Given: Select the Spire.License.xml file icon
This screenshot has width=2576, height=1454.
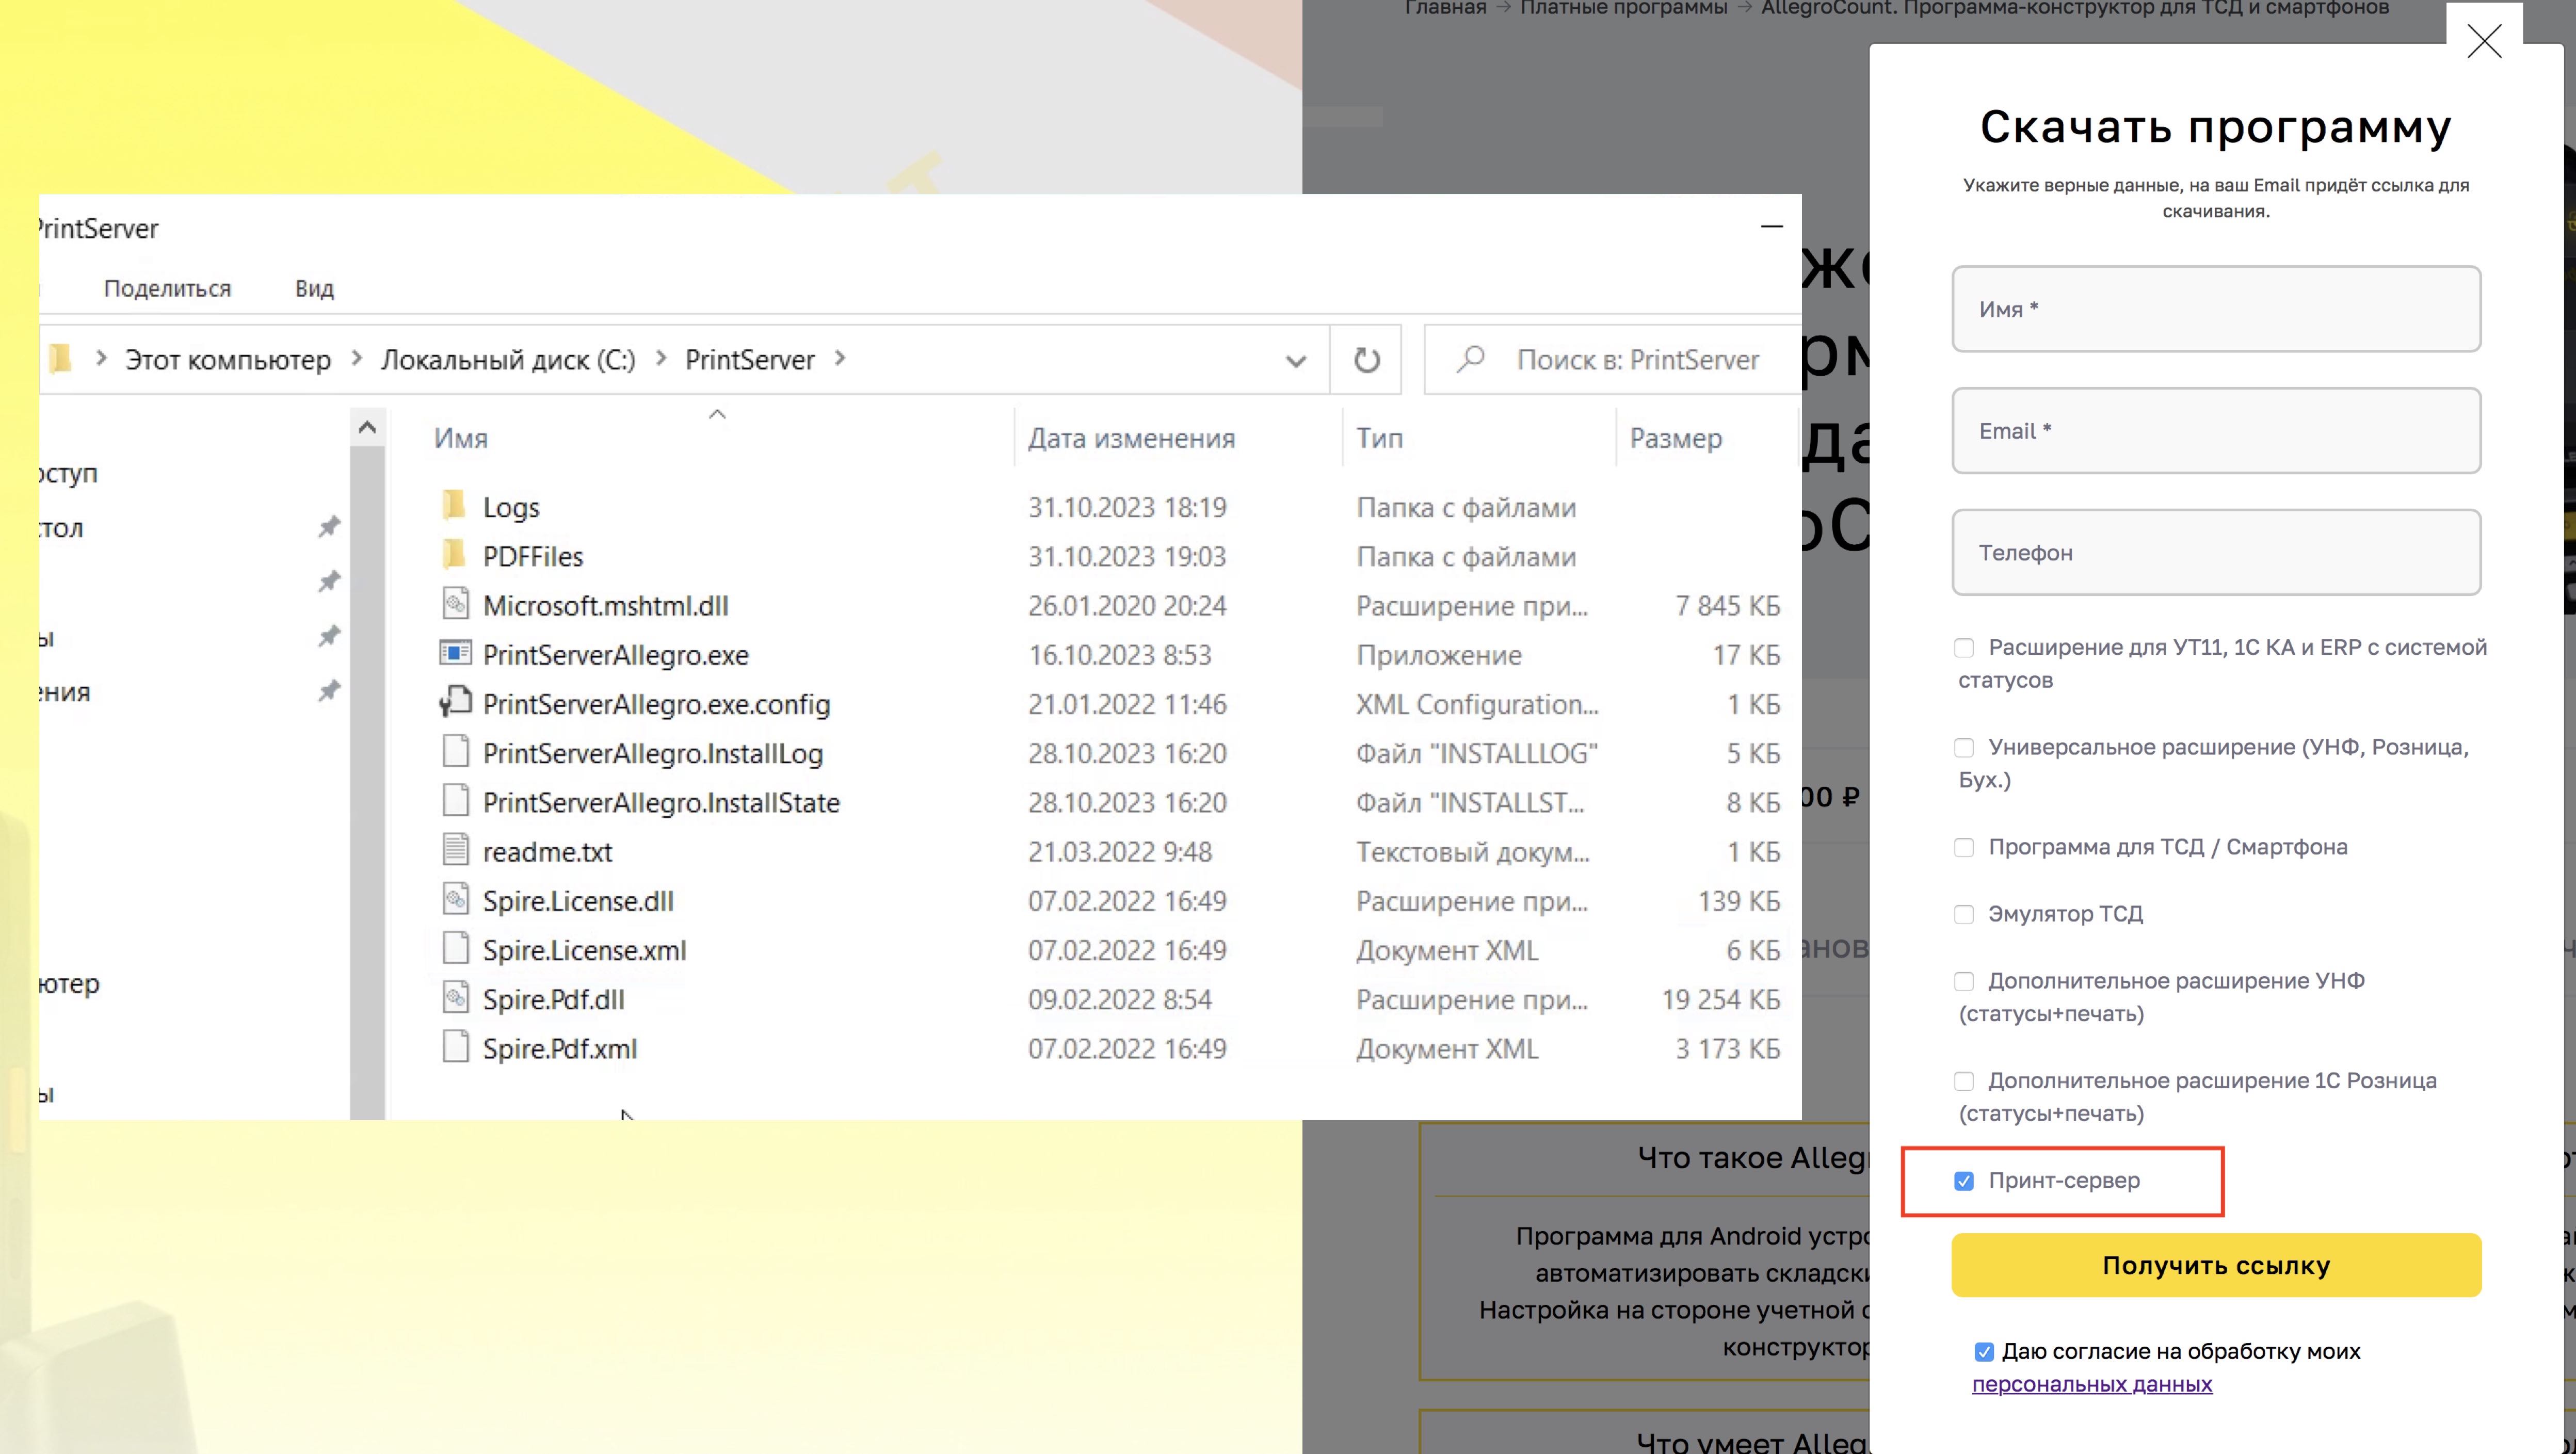Looking at the screenshot, I should pyautogui.click(x=455, y=948).
